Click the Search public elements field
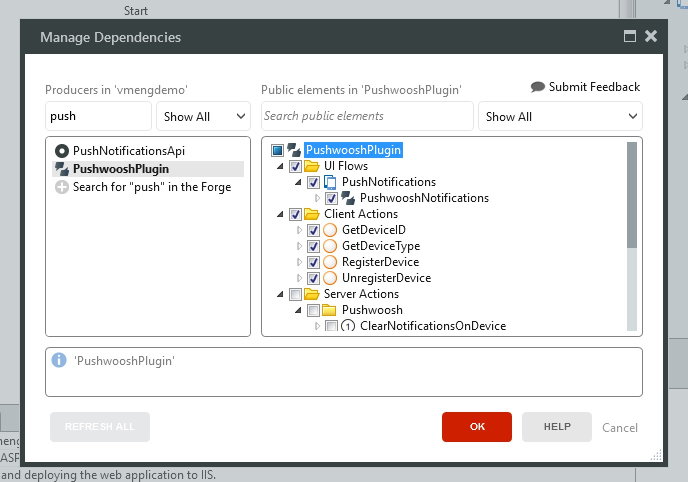Screen dimensions: 688x482 click(x=366, y=116)
